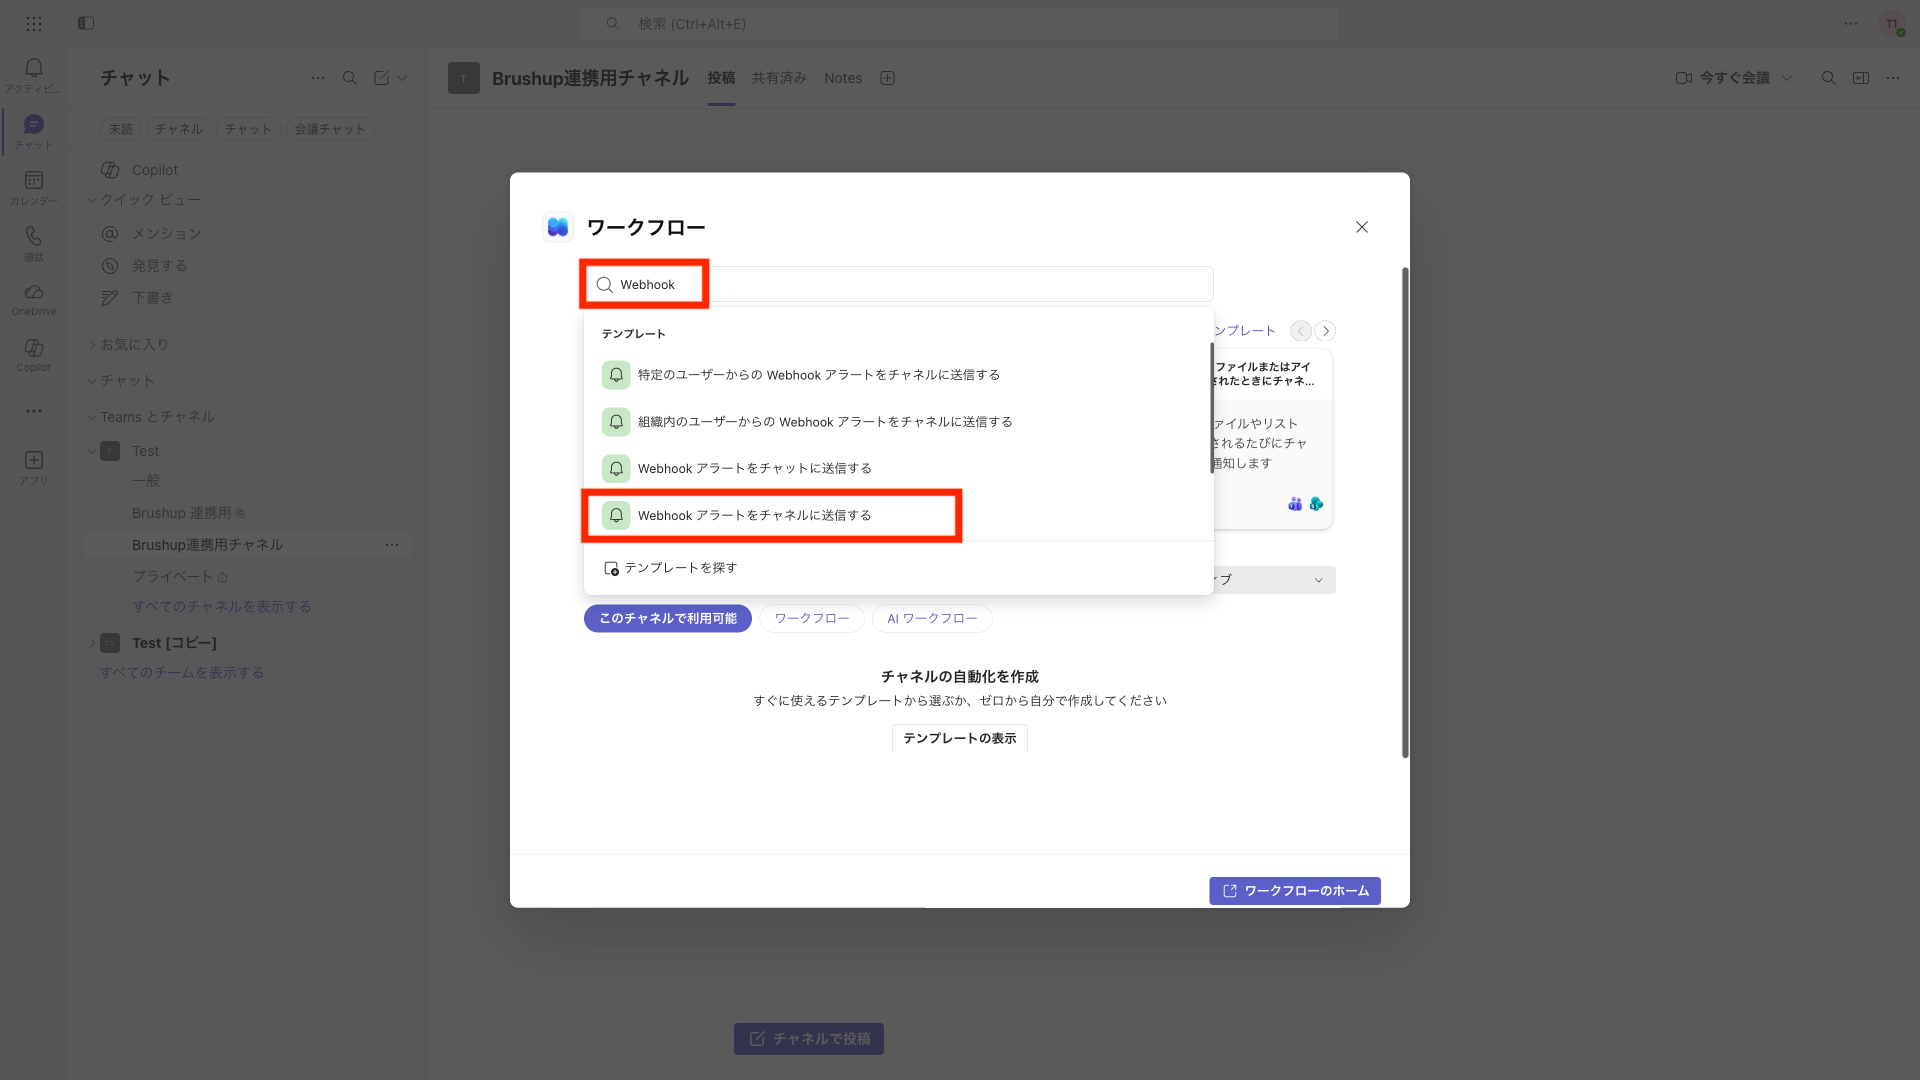This screenshot has height=1080, width=1920.
Task: Switch to the 共有済み tab
Action: point(779,78)
